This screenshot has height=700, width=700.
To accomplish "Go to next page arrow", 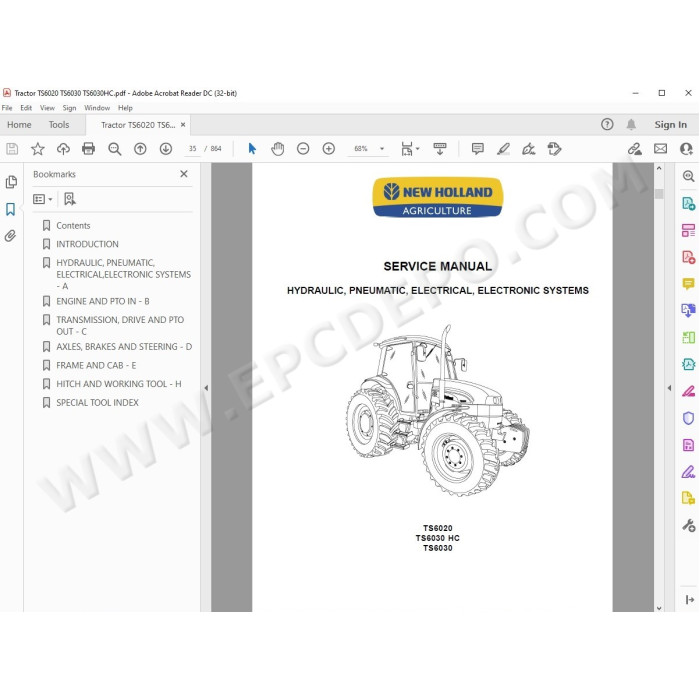I will click(x=166, y=149).
